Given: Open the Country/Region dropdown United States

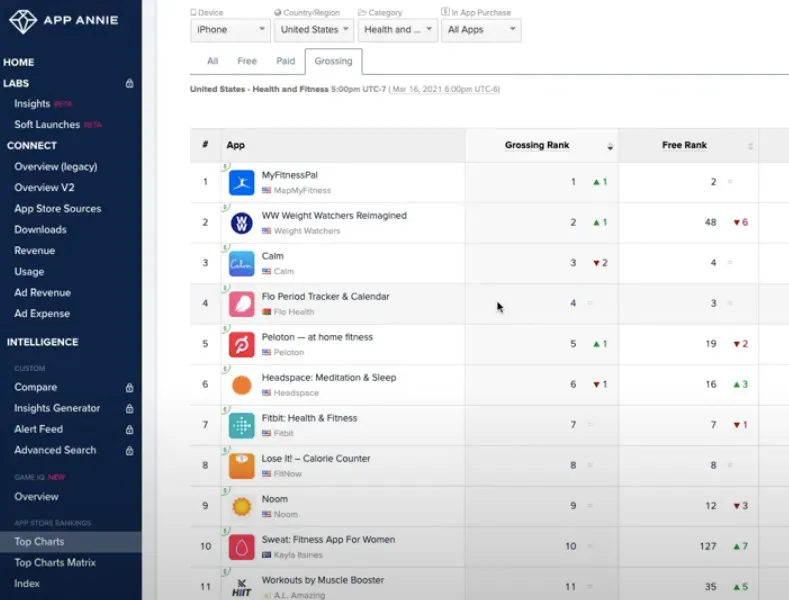Looking at the screenshot, I should pos(314,30).
